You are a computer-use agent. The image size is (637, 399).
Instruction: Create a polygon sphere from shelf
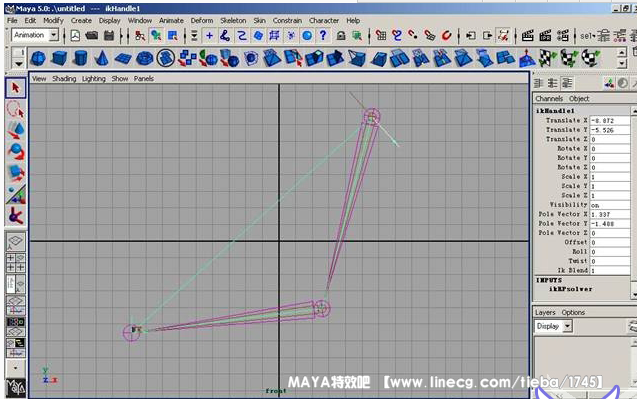[x=39, y=58]
